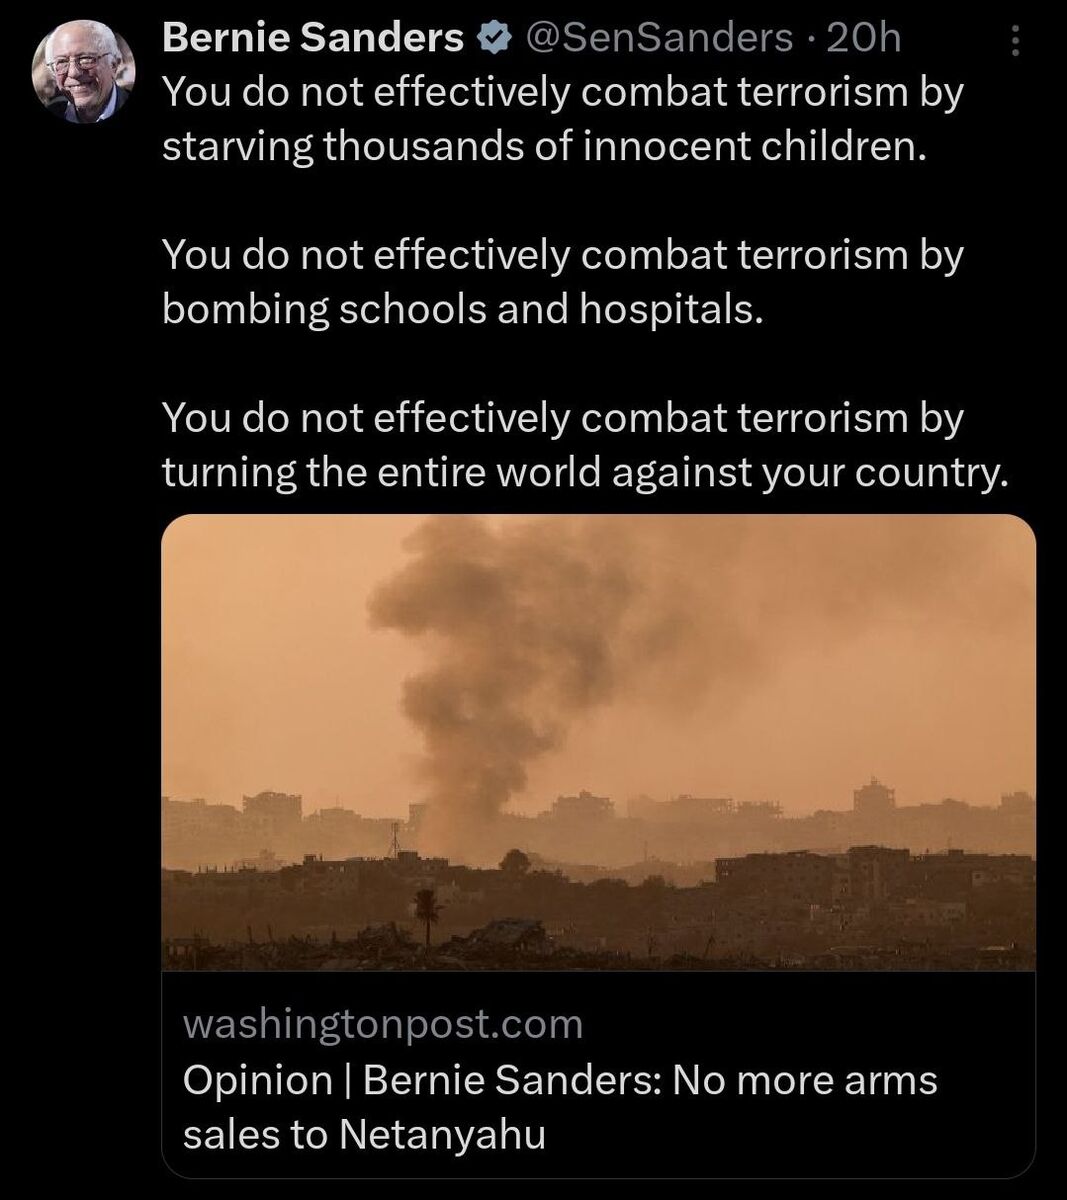
Task: Click the Bernie Sanders display name
Action: tap(312, 39)
